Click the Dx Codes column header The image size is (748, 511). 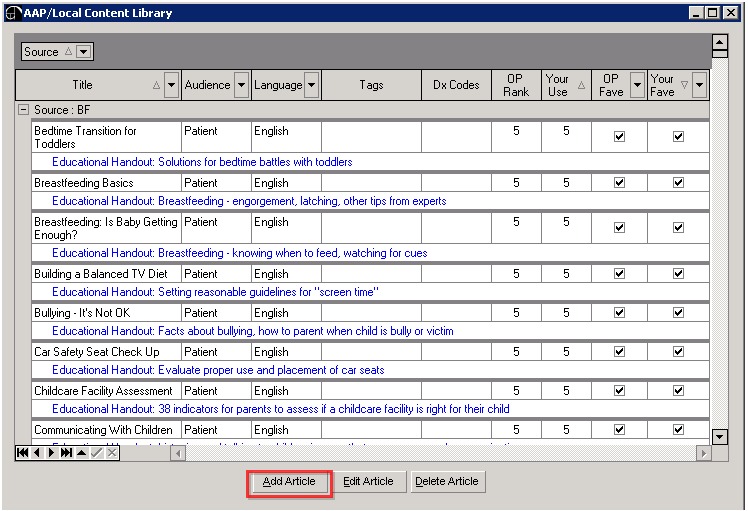(456, 85)
